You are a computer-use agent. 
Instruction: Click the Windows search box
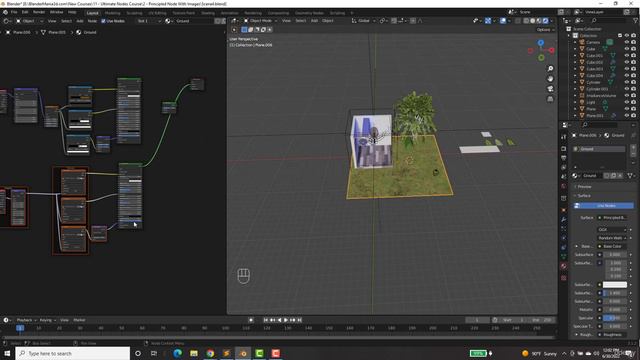coord(73,353)
